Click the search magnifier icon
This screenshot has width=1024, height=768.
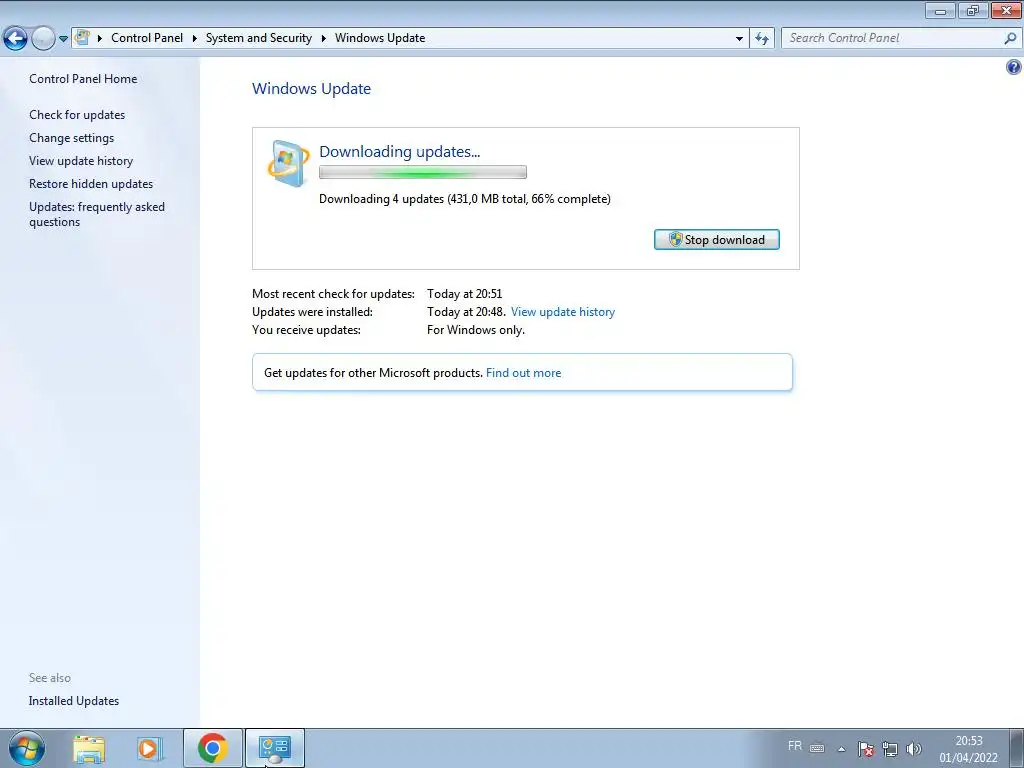pos(1010,38)
